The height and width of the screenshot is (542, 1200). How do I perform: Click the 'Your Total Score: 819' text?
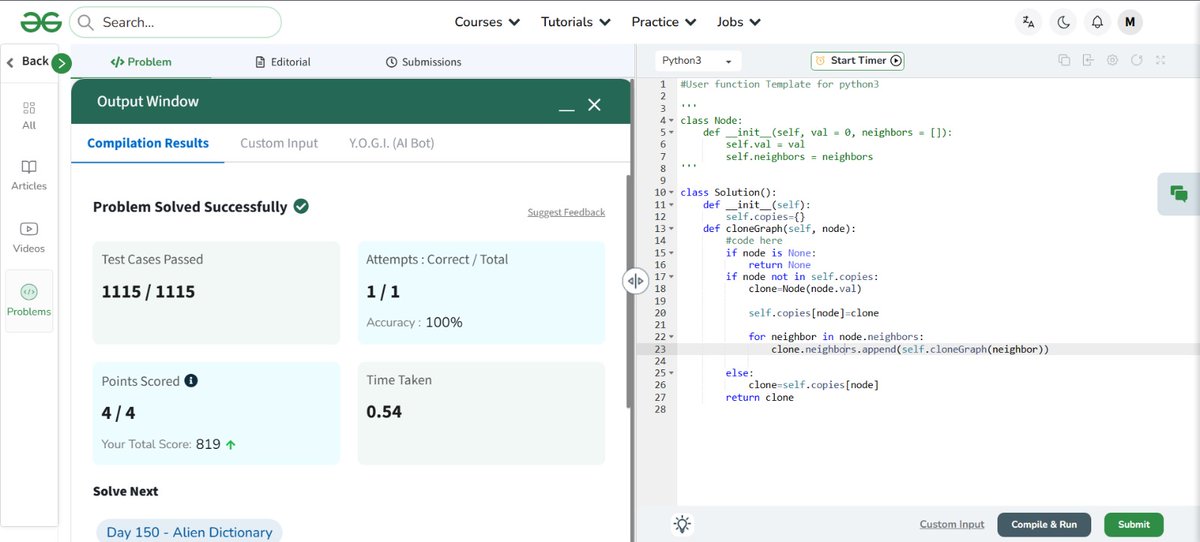[161, 444]
